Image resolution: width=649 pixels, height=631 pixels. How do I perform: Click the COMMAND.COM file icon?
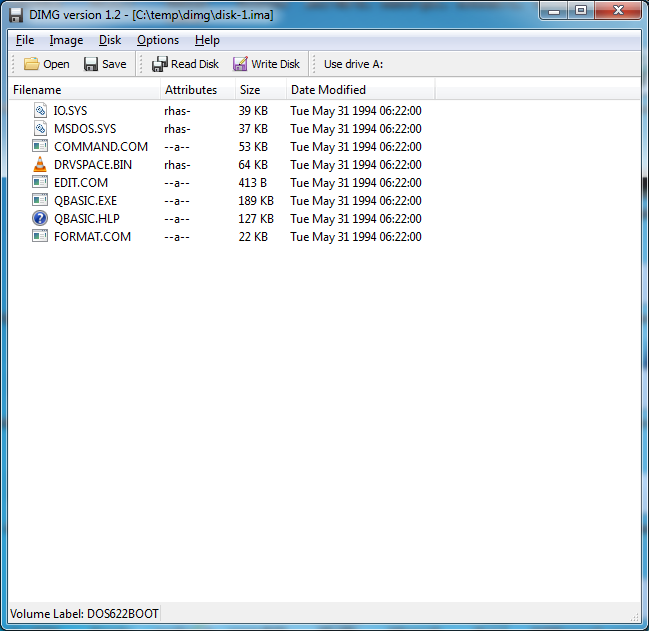click(40, 146)
